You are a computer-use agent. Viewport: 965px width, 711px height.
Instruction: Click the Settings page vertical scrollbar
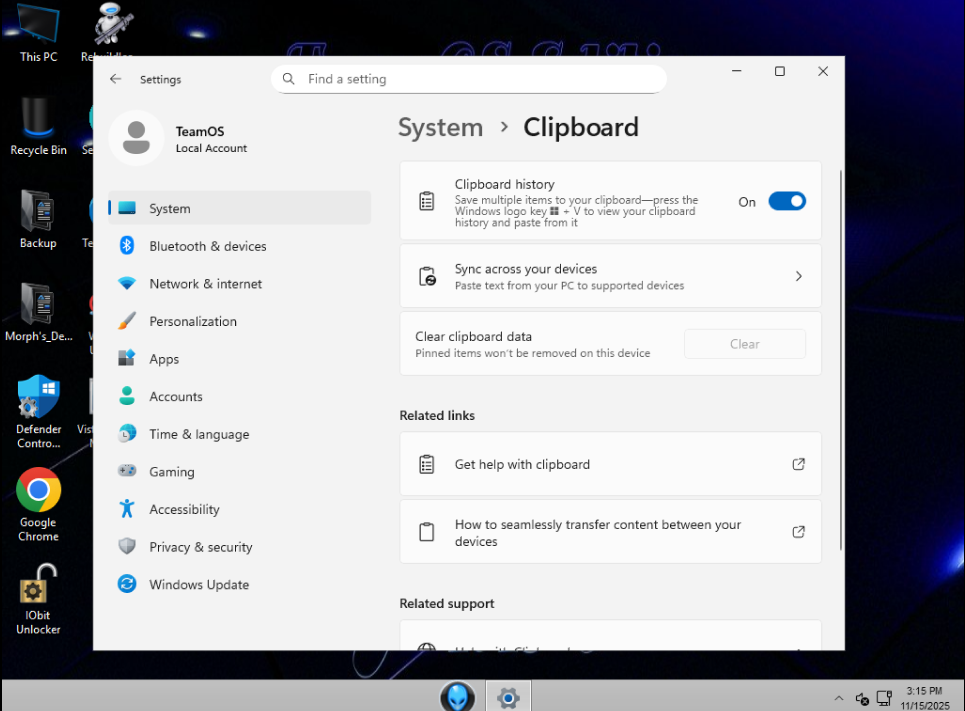[841, 360]
